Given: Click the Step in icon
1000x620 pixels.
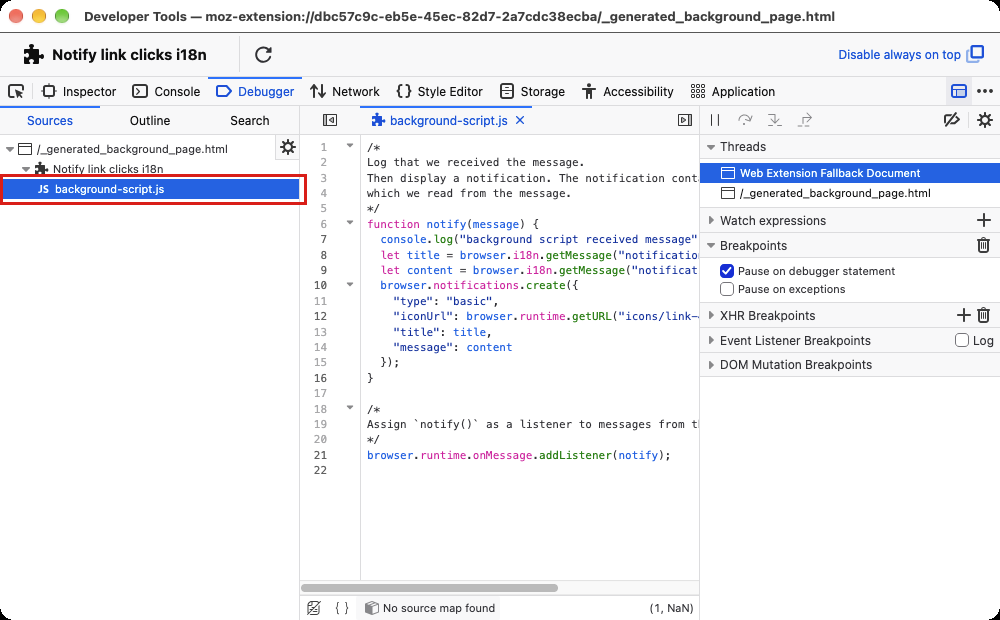Looking at the screenshot, I should pyautogui.click(x=774, y=120).
